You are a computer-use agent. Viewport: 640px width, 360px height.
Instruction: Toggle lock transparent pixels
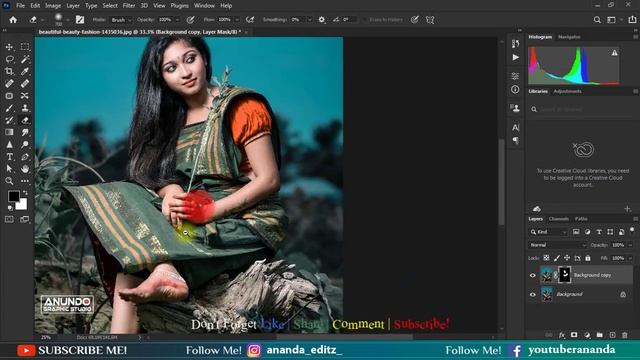tap(546, 258)
